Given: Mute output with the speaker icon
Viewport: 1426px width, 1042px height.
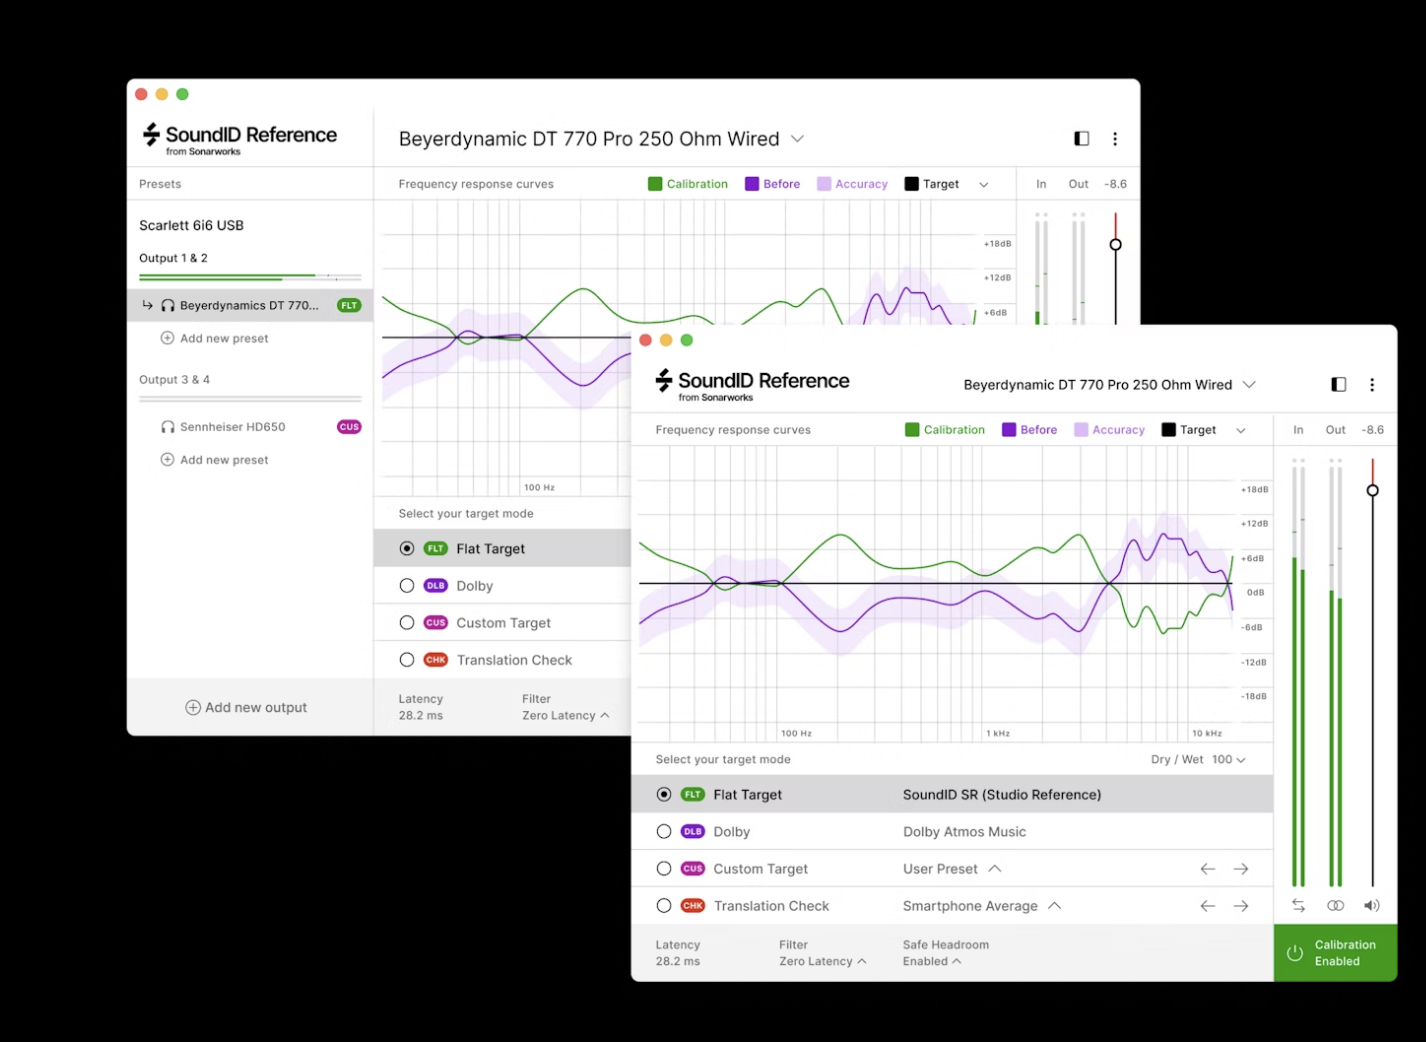Looking at the screenshot, I should (x=1372, y=905).
